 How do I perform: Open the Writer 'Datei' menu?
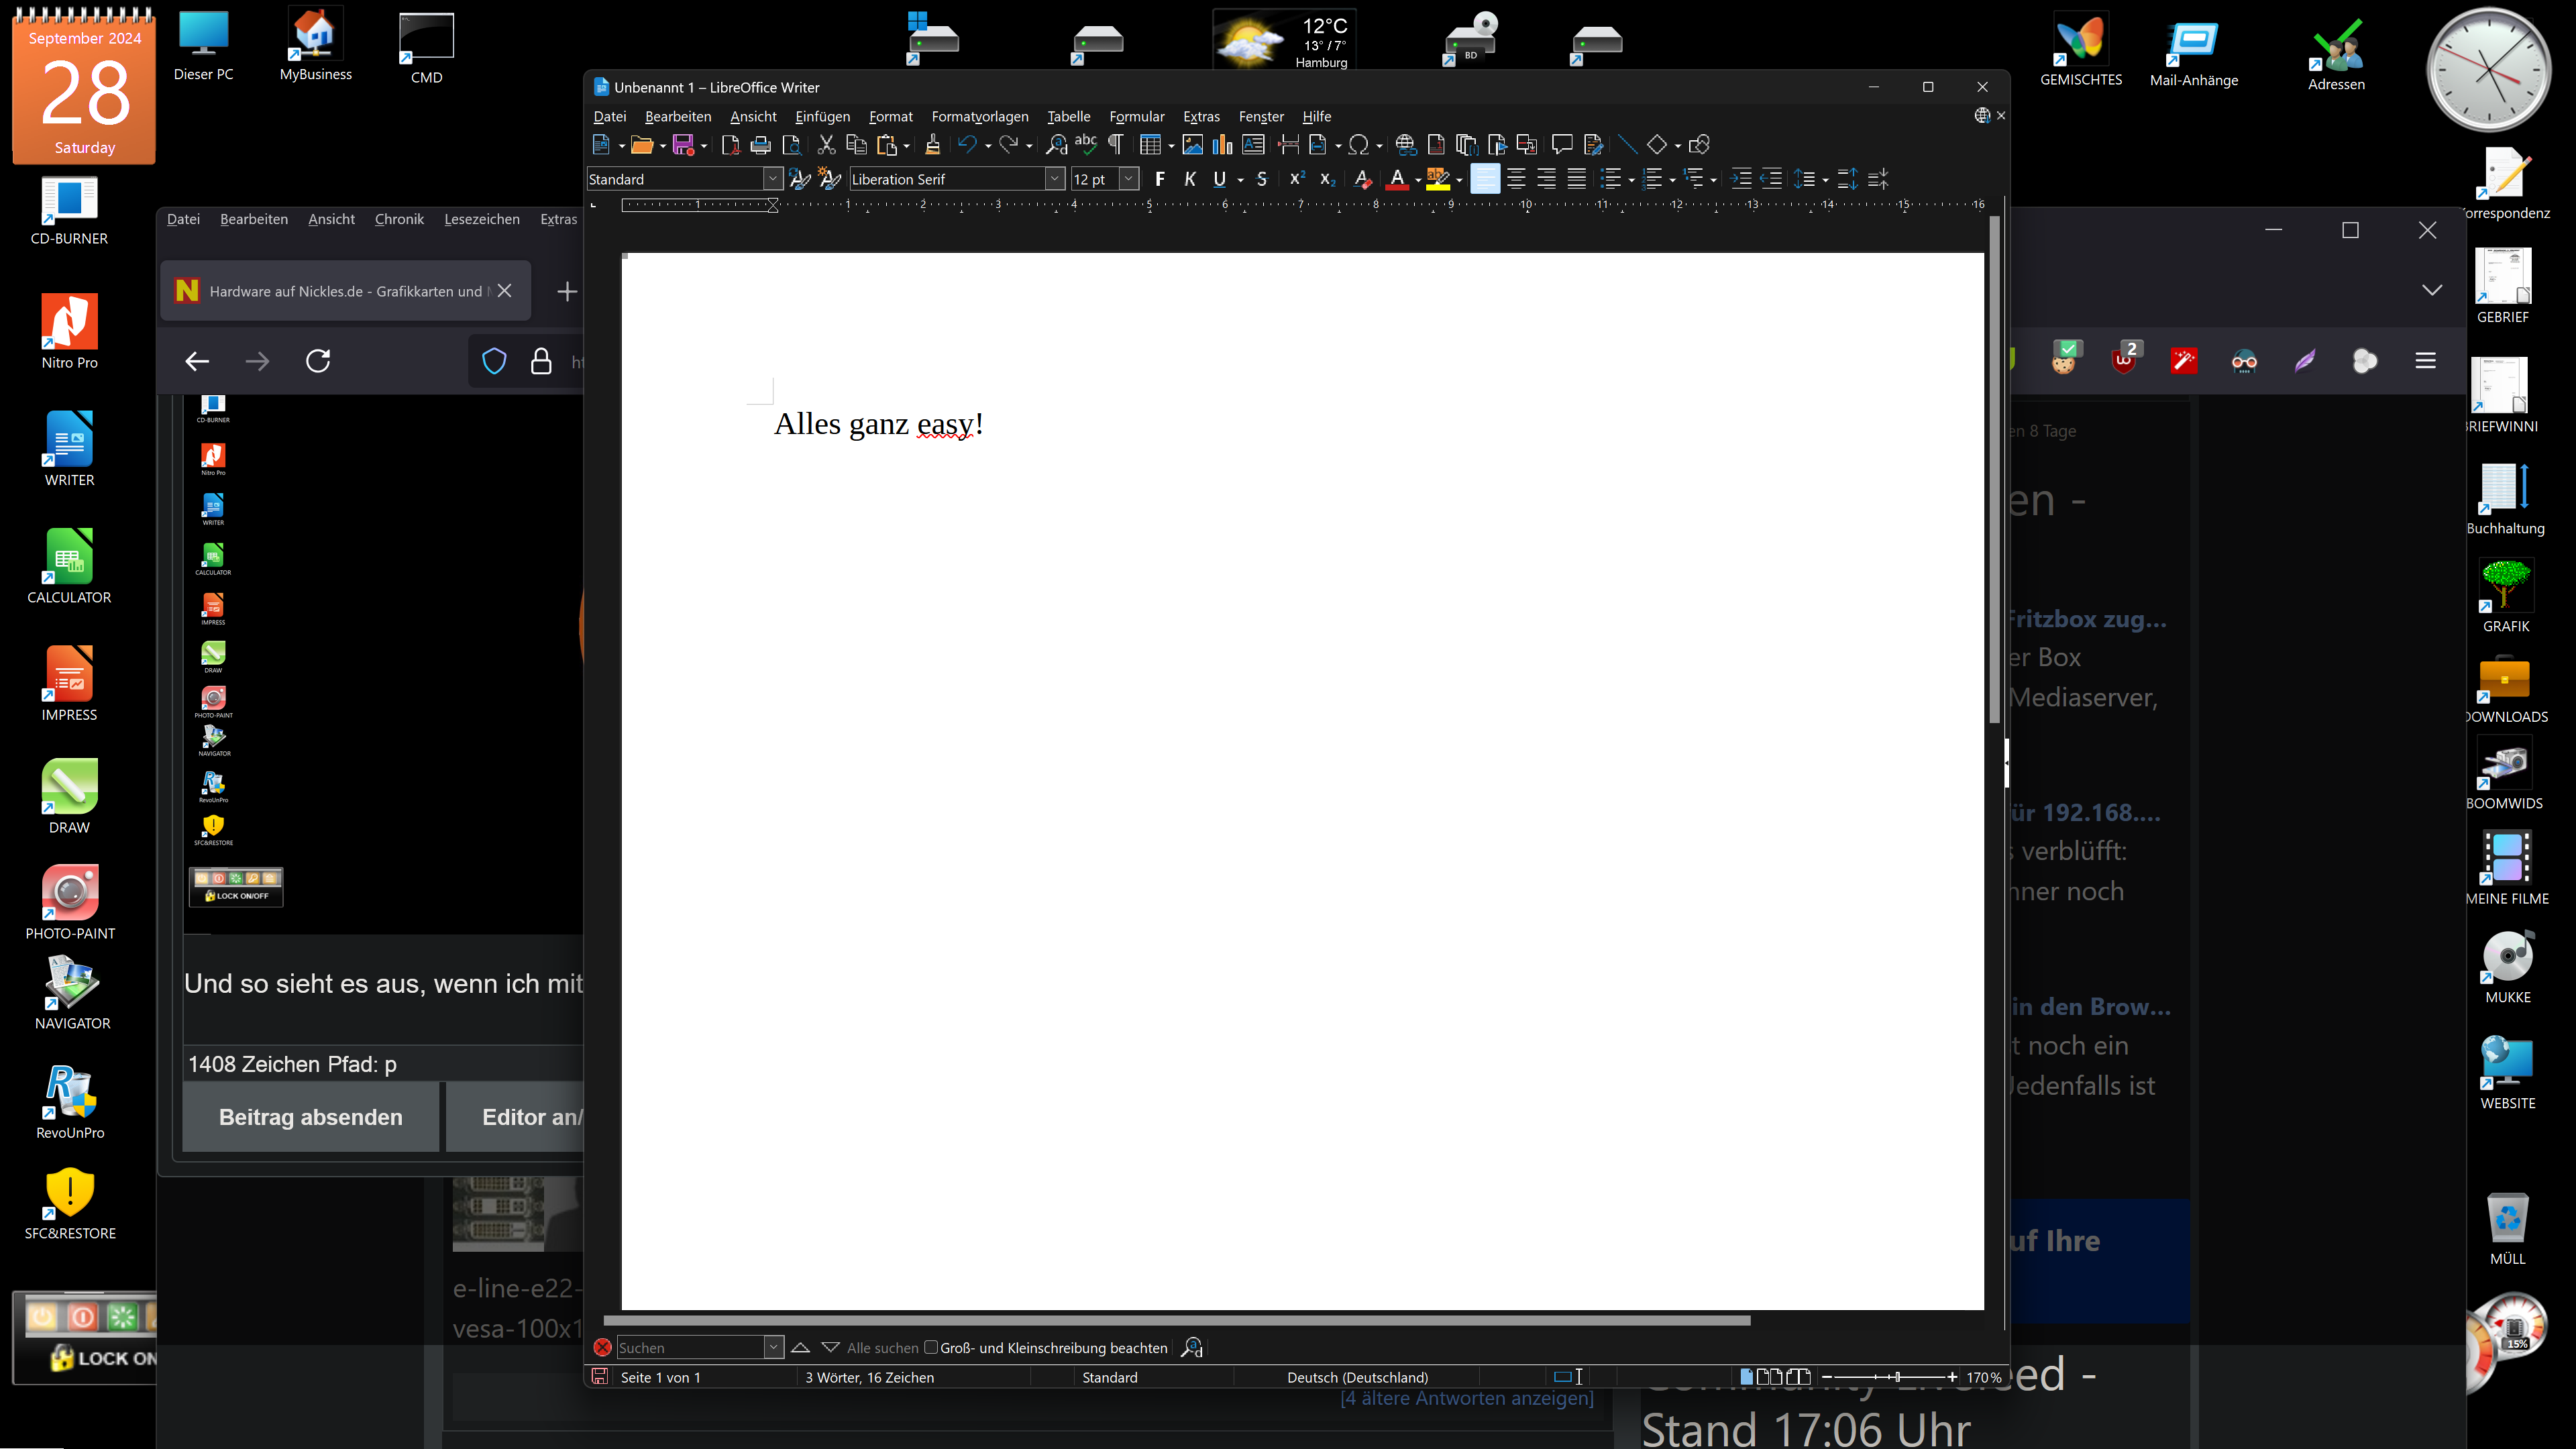tap(609, 117)
